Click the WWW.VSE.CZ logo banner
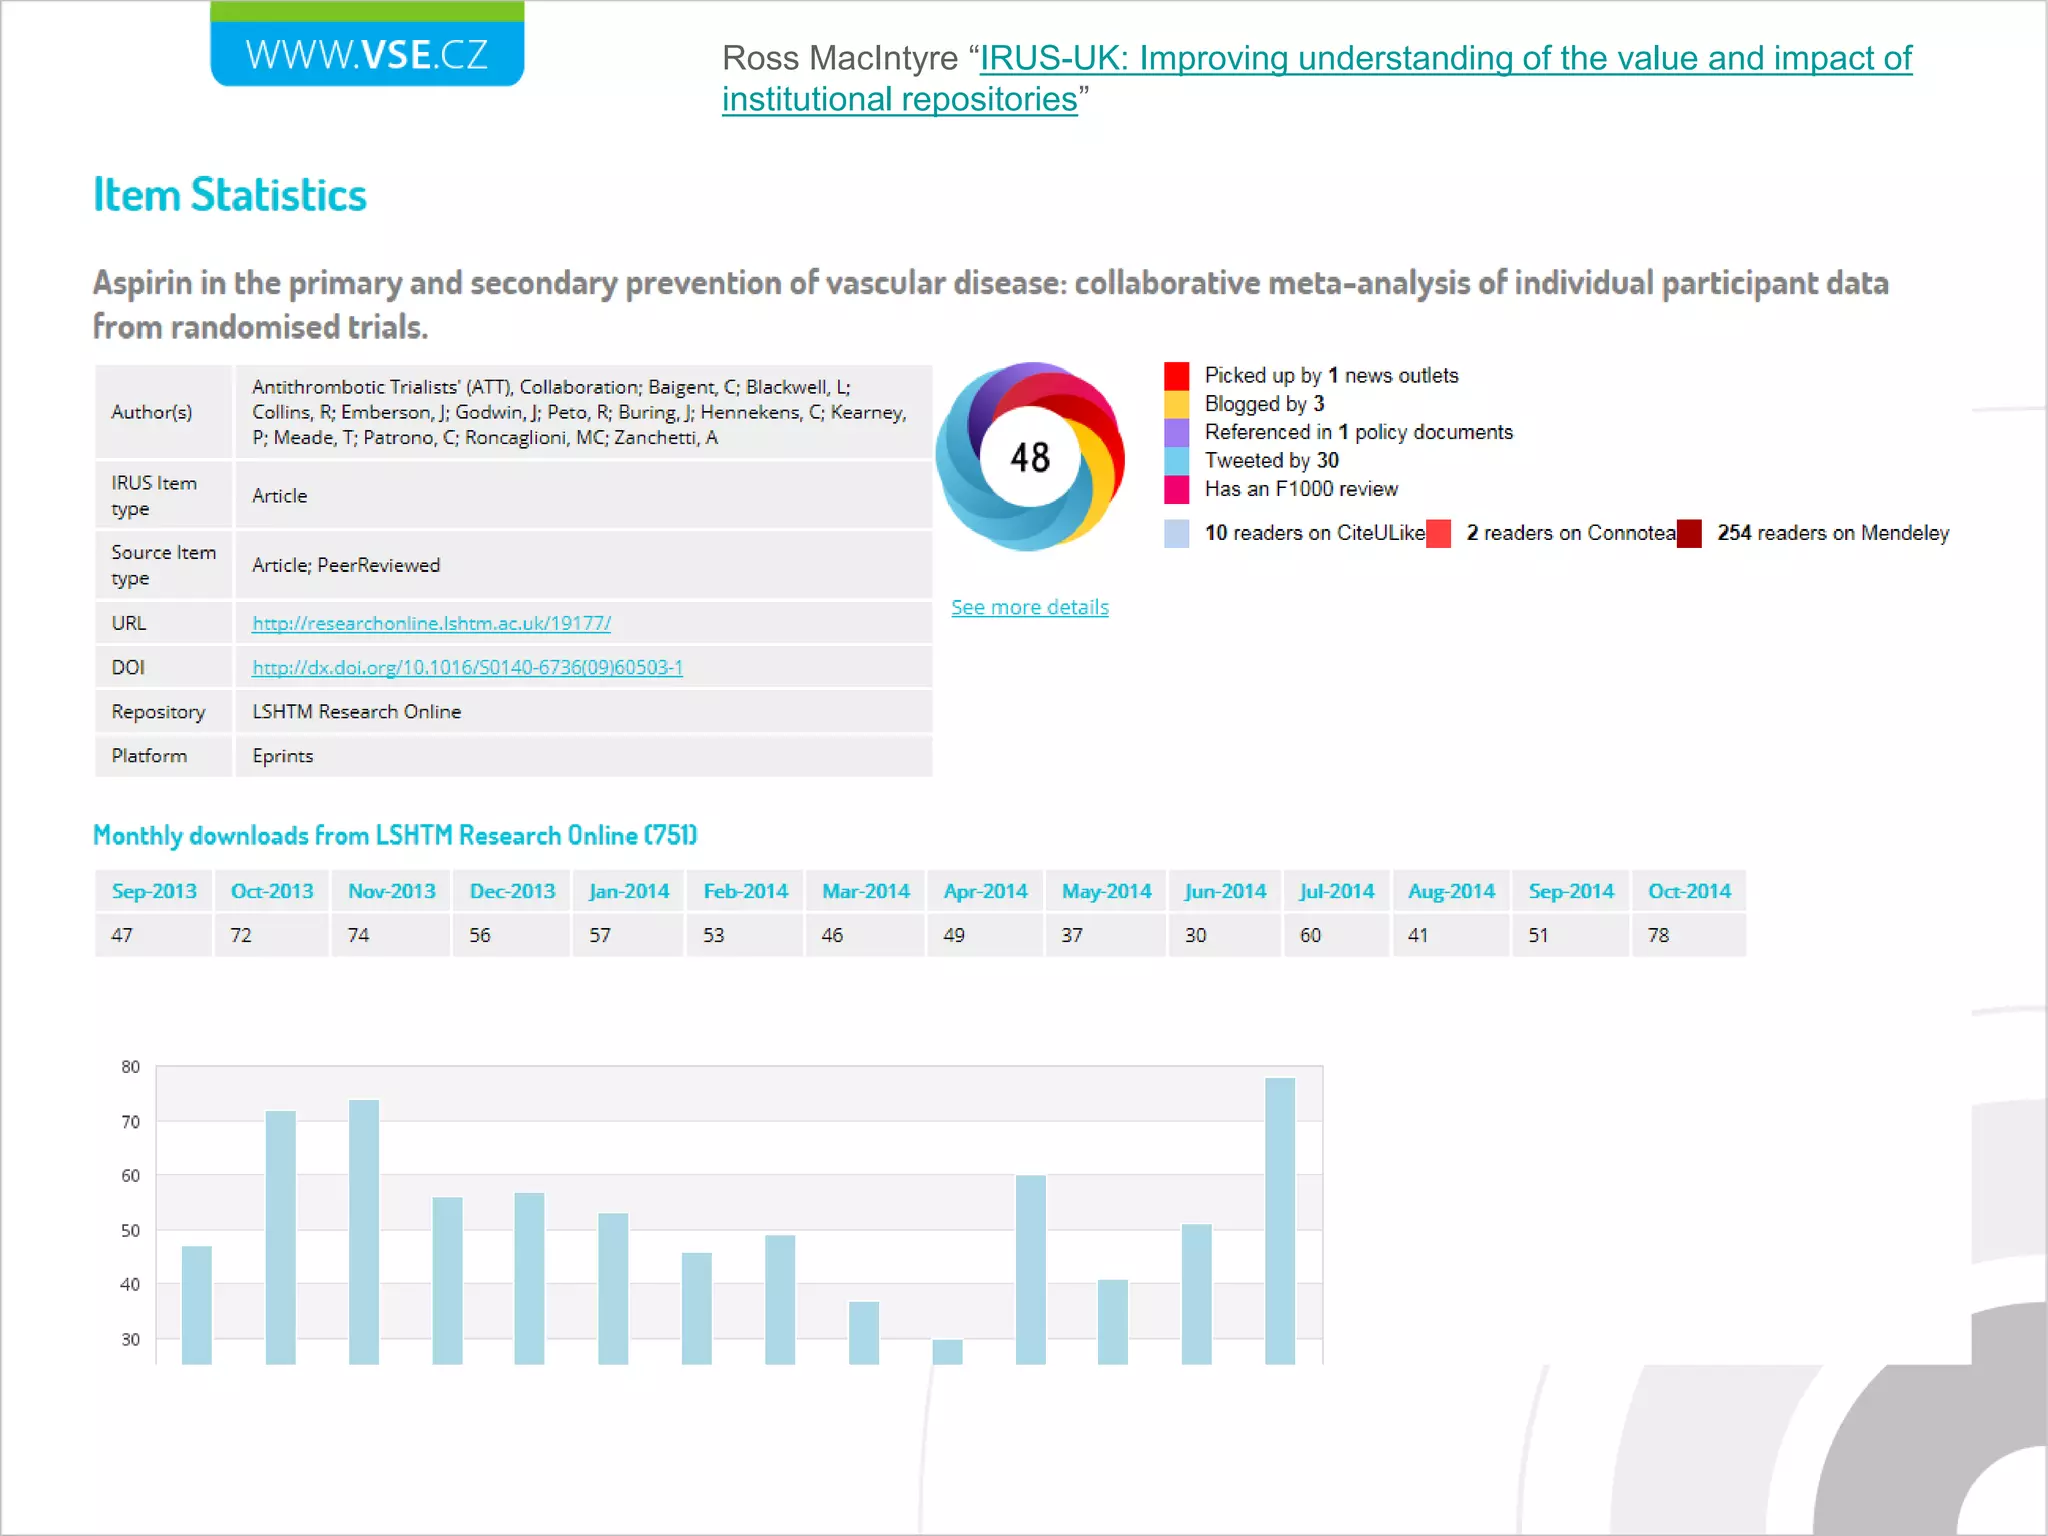This screenshot has width=2048, height=1536. point(367,50)
